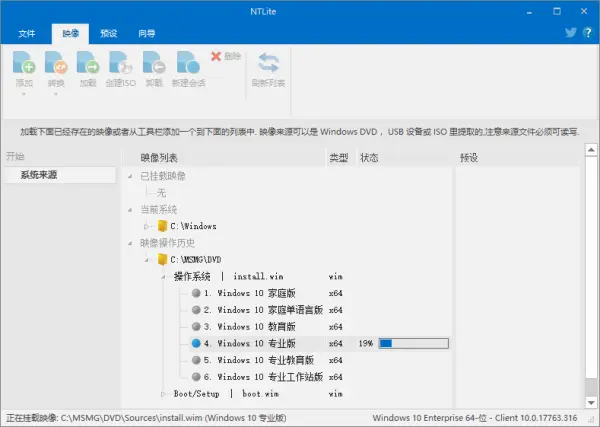This screenshot has height=427, width=600.
Task: Select the row '5. Windows 10 专业教育版'
Action: pos(259,360)
